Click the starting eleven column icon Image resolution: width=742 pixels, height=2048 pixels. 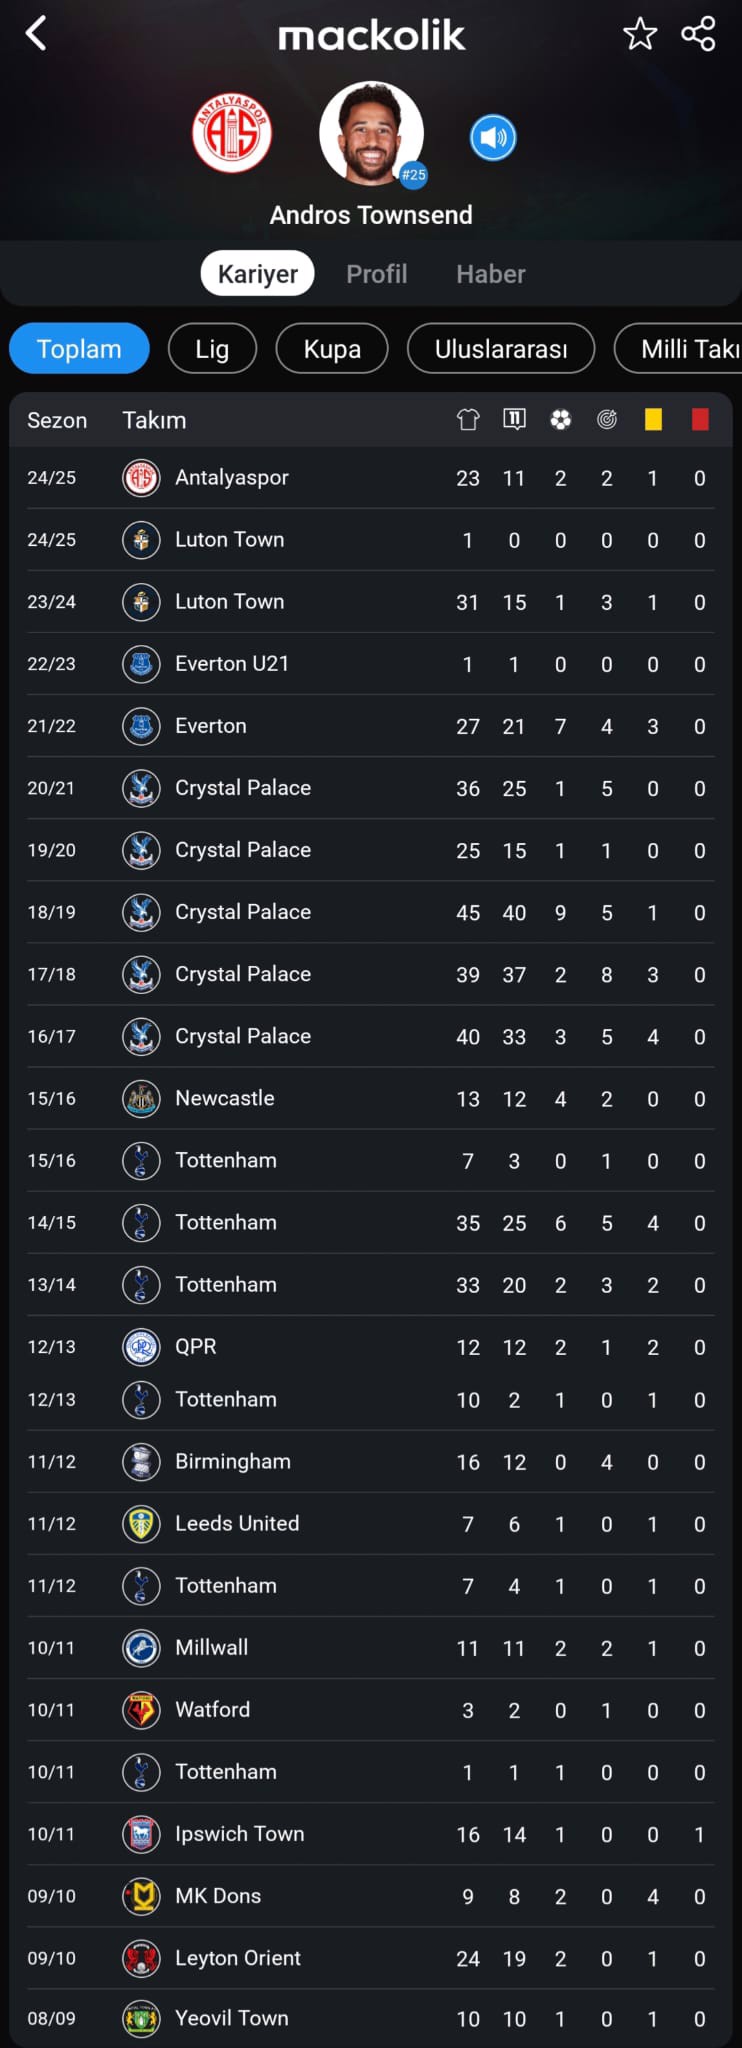514,420
